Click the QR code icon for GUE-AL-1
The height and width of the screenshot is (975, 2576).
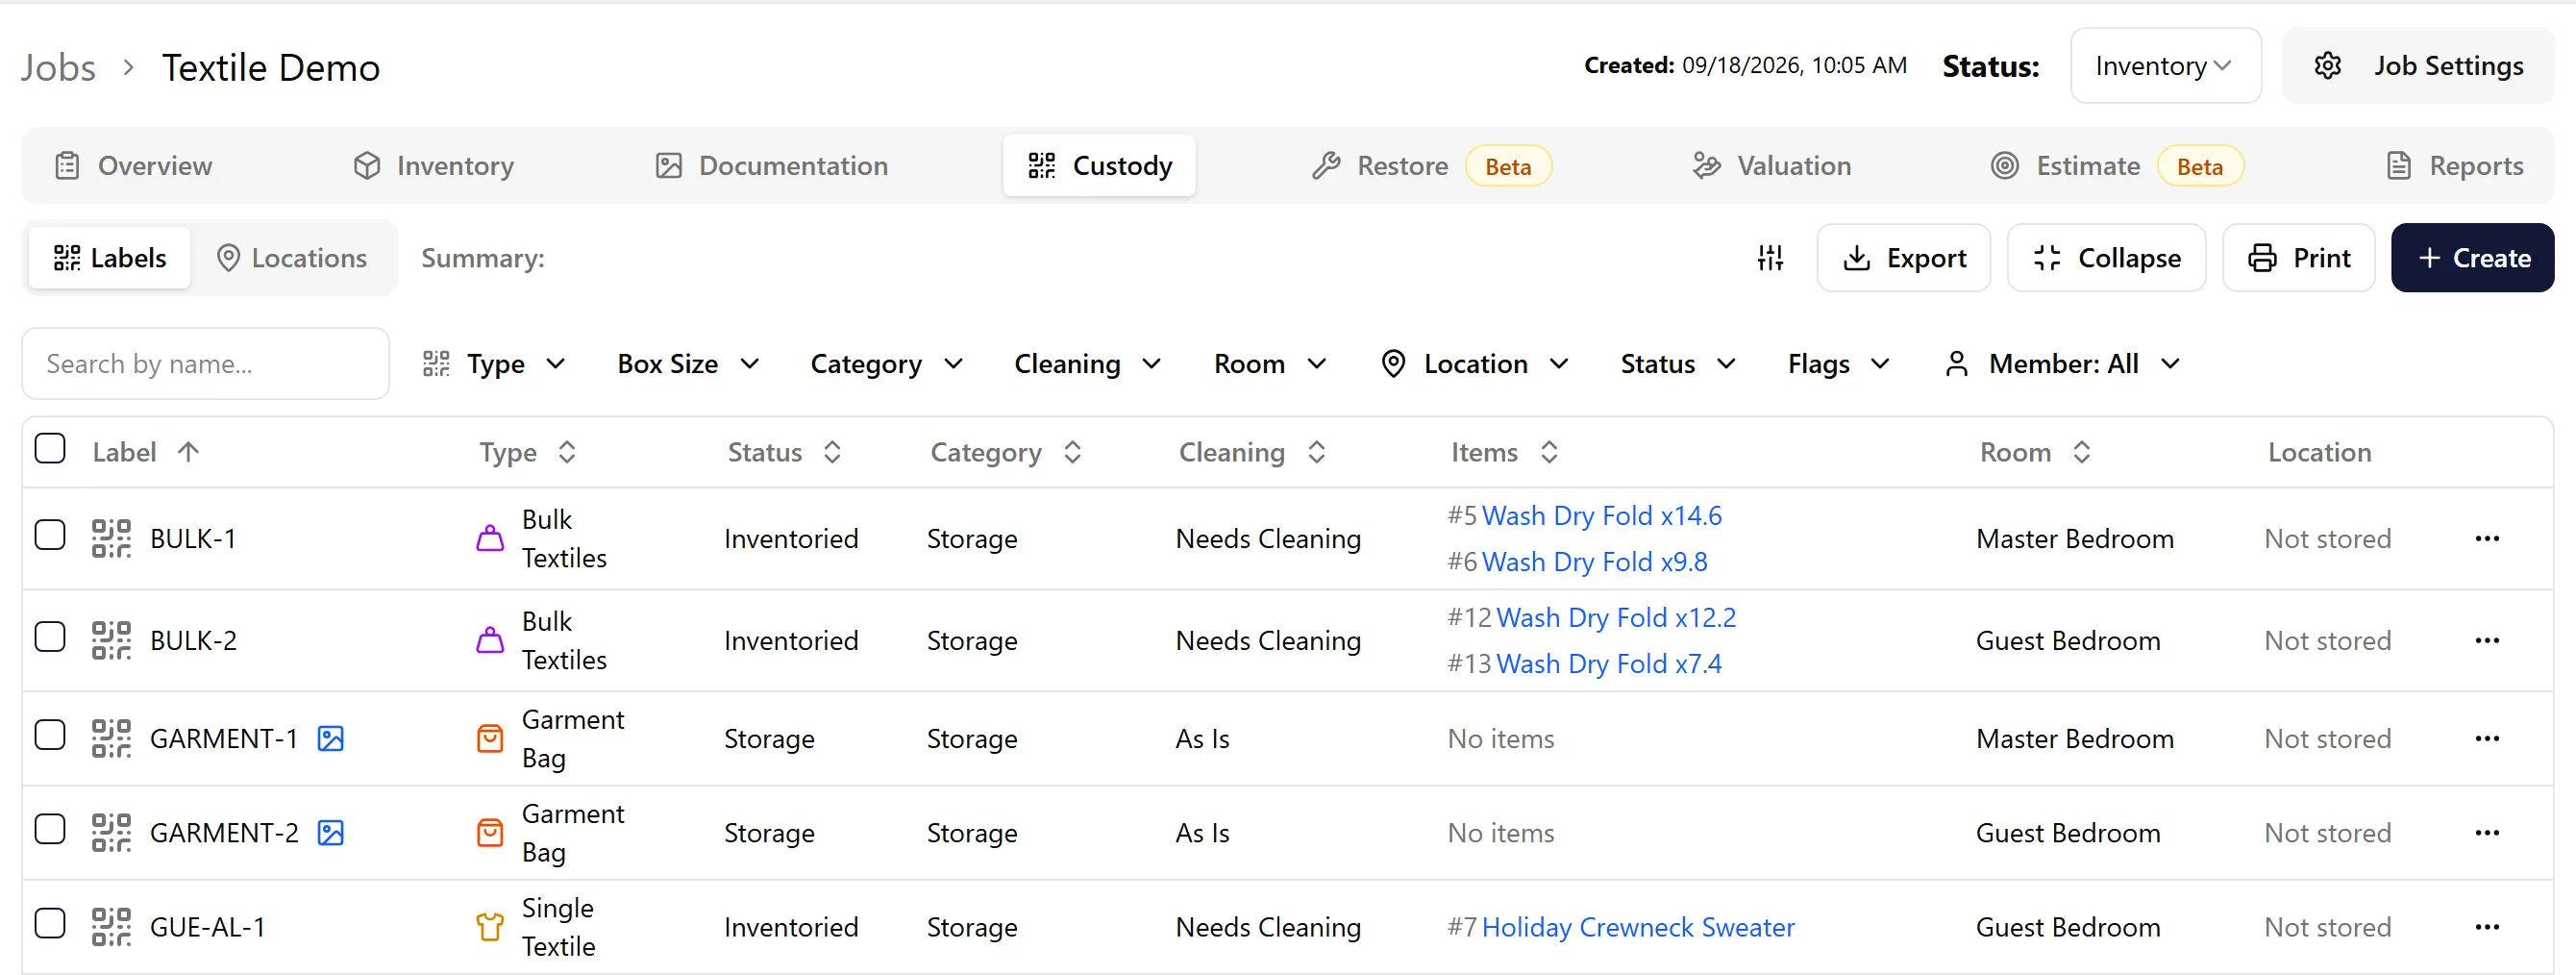pyautogui.click(x=111, y=927)
